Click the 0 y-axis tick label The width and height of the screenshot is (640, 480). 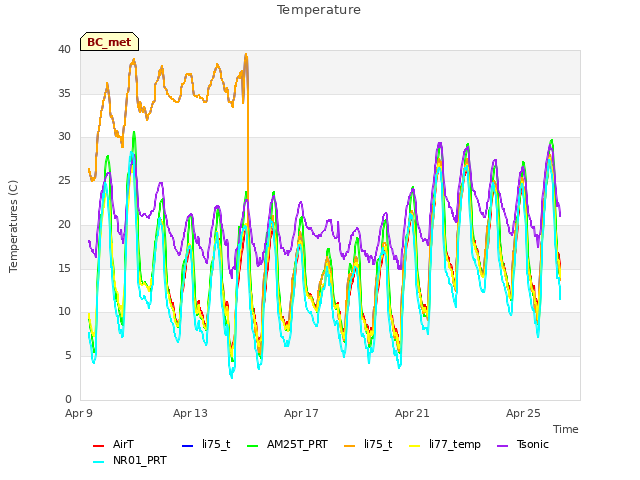pyautogui.click(x=68, y=399)
